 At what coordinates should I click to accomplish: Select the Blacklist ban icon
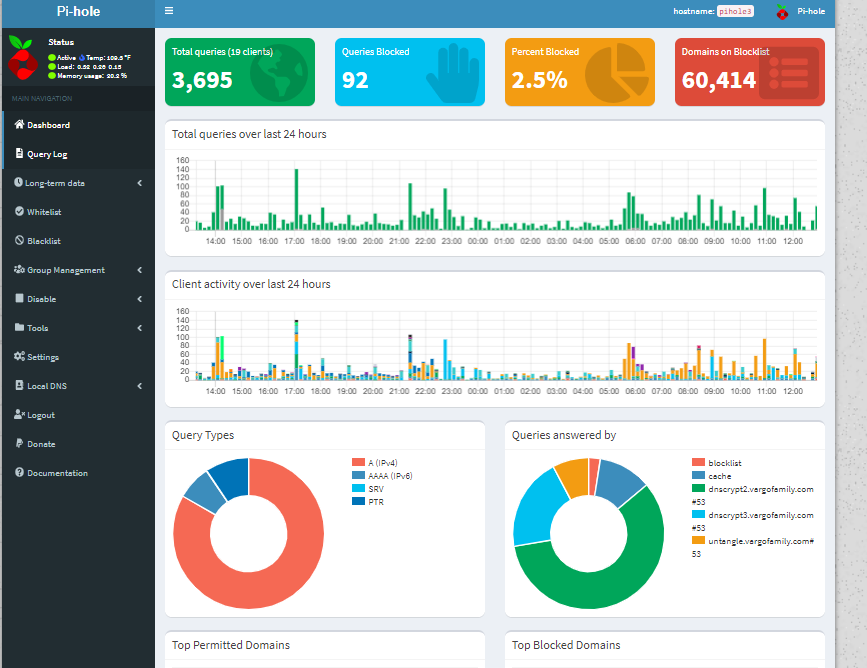point(19,241)
